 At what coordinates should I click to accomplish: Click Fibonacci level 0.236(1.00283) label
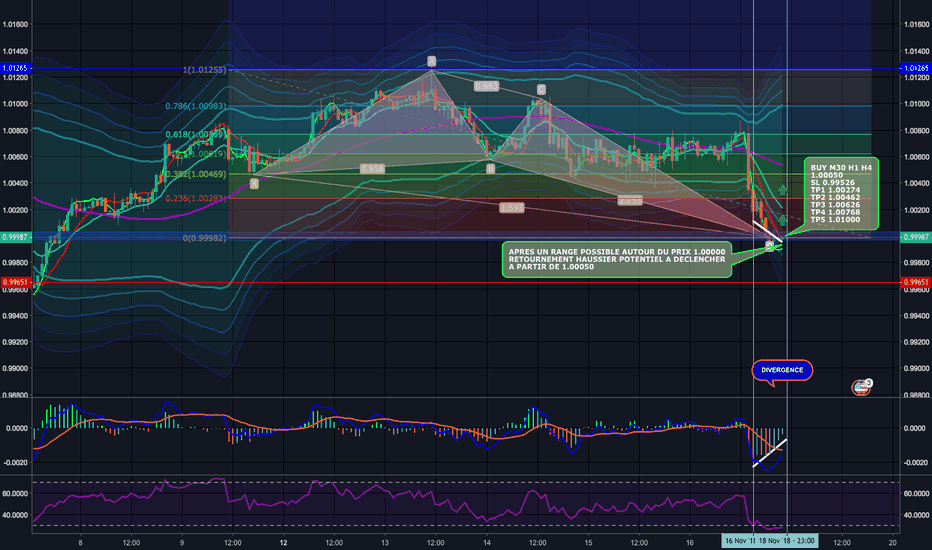(196, 199)
